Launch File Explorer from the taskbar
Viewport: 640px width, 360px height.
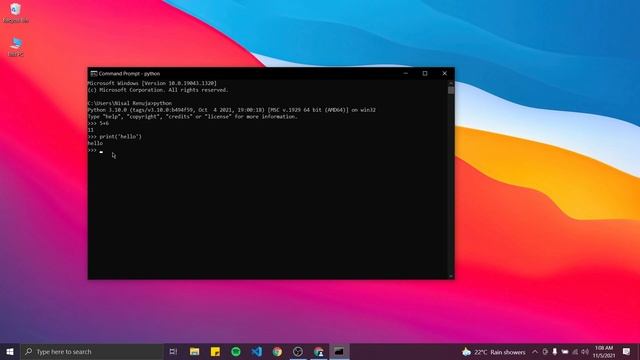tap(194, 351)
